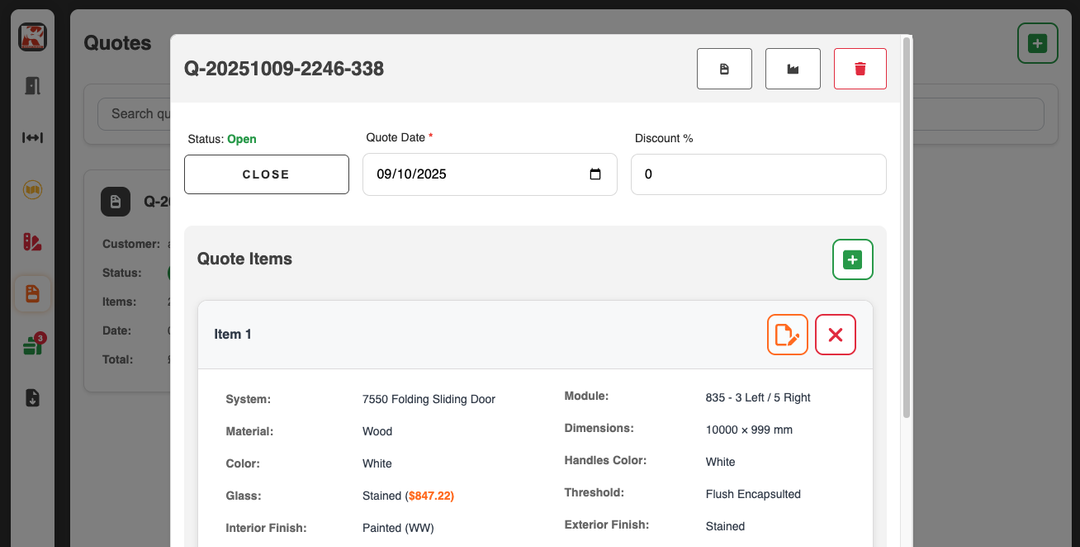Click the Painted (WW) interior finish value
Viewport: 1080px width, 547px height.
[398, 528]
